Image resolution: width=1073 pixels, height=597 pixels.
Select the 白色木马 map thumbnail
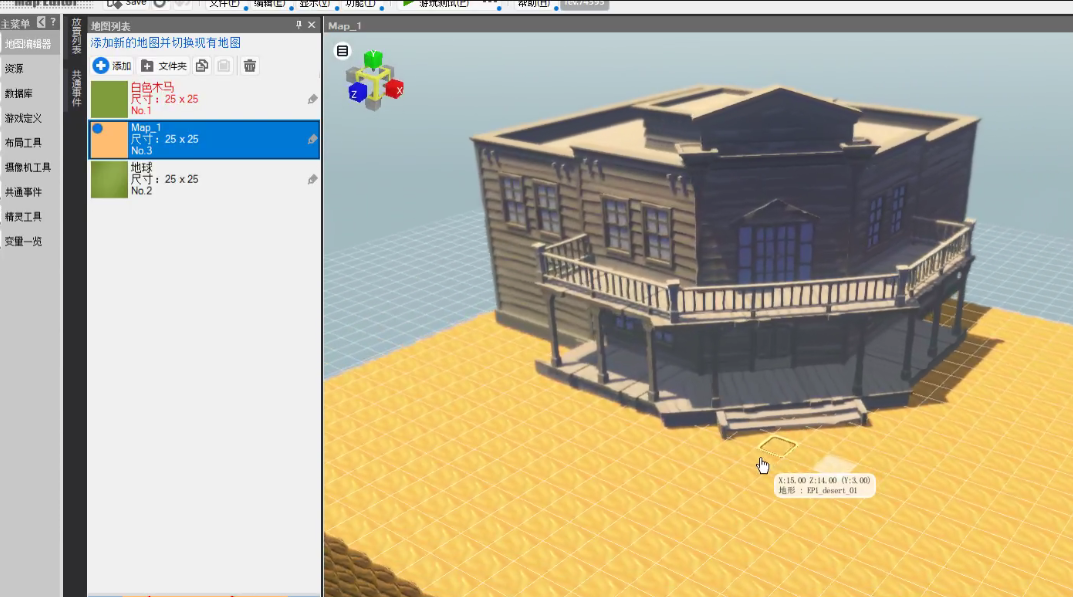pos(109,99)
